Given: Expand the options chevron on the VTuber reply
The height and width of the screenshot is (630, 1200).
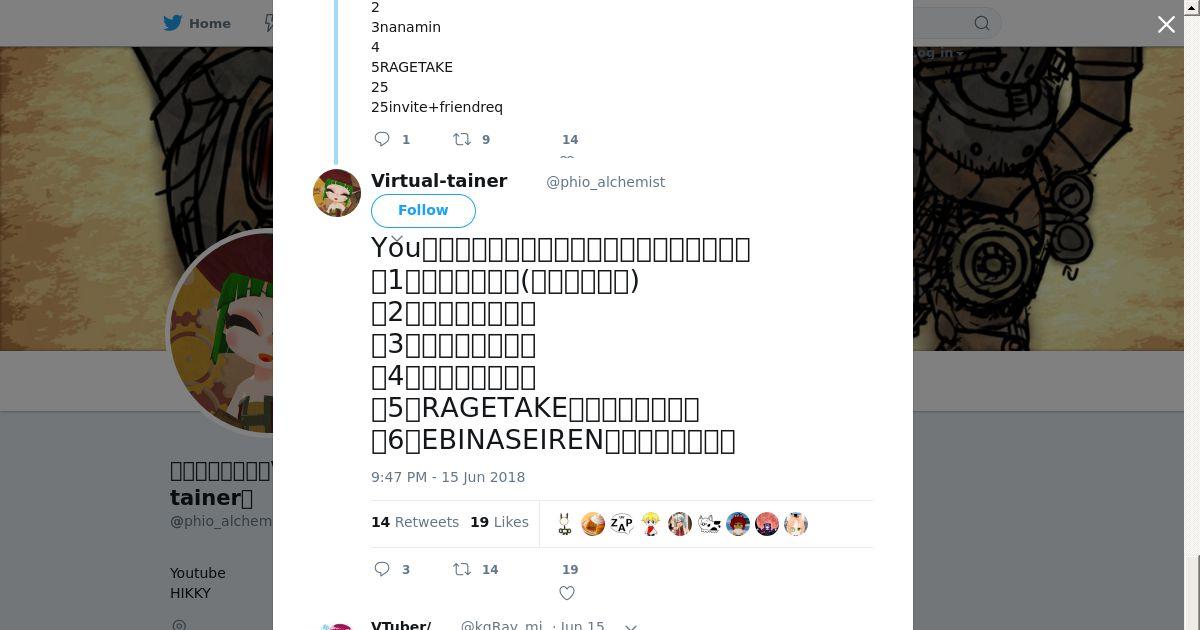Looking at the screenshot, I should coord(631,626).
